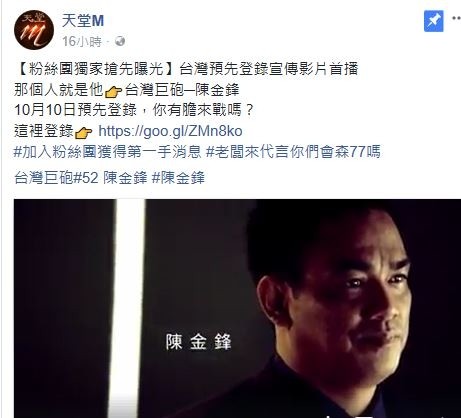
Task: Open the post options ellipsis menu
Action: [456, 18]
